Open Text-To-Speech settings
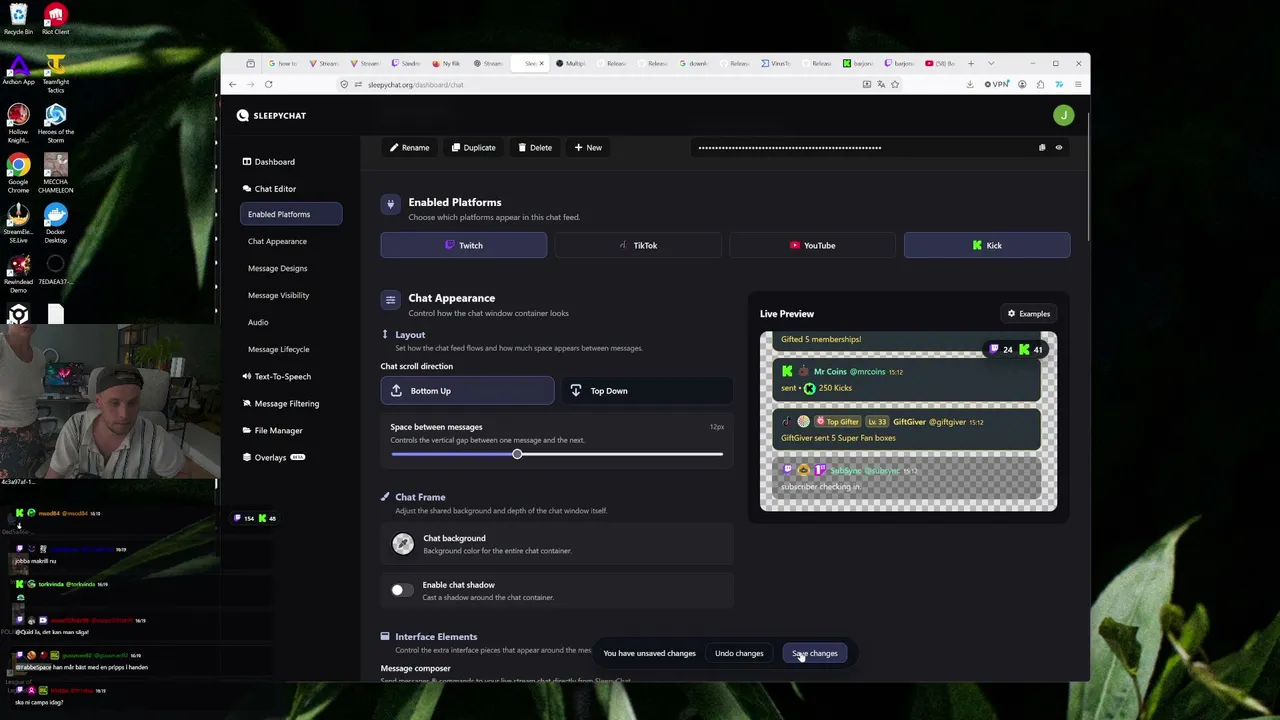This screenshot has height=720, width=1280. click(276, 376)
